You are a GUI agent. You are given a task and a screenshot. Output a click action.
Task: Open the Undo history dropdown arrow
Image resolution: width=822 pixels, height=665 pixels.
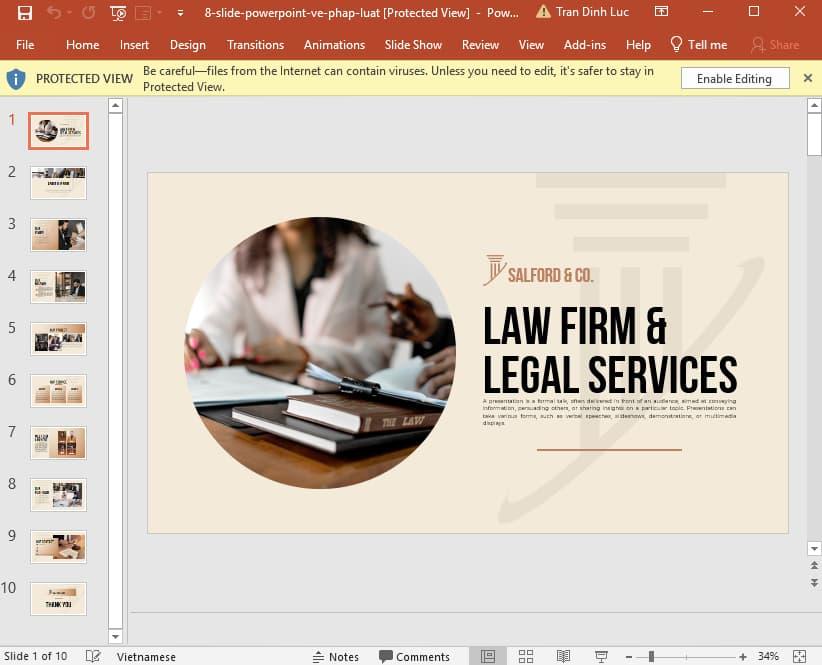[69, 12]
